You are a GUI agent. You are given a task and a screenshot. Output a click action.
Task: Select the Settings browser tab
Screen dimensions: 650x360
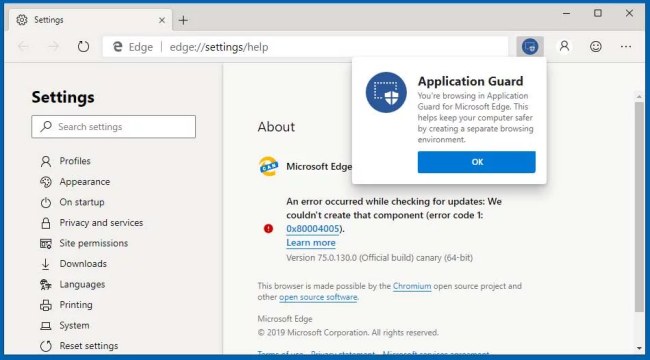click(x=90, y=20)
